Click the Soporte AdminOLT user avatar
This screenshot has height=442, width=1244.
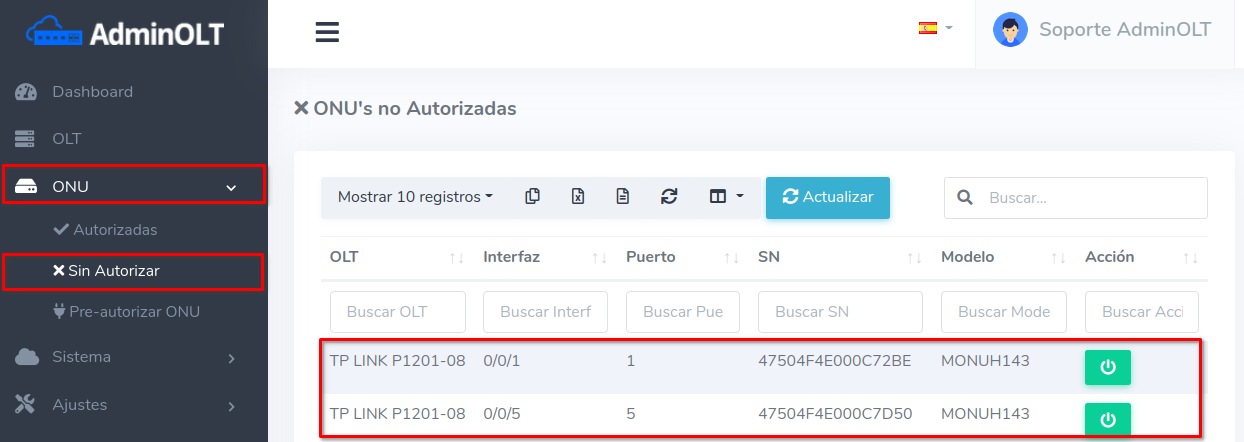click(1010, 30)
